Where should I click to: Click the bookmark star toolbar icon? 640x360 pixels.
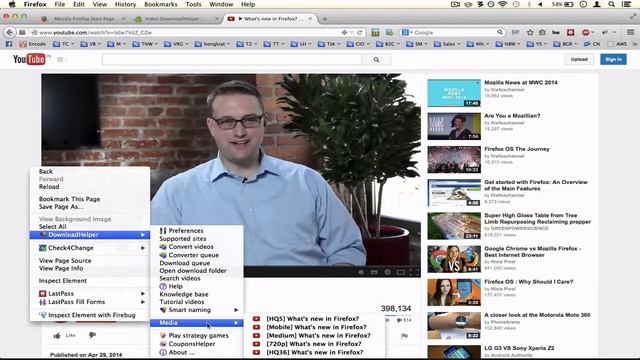[x=530, y=32]
